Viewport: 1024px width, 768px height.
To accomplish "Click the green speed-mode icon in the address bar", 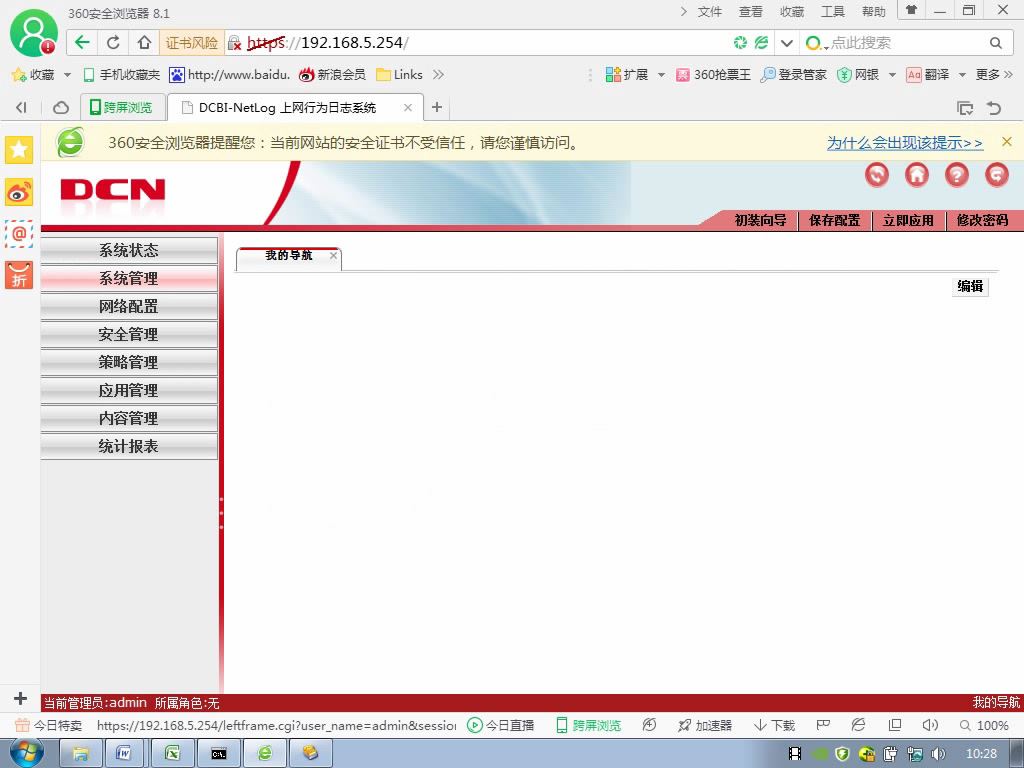I will pos(740,43).
